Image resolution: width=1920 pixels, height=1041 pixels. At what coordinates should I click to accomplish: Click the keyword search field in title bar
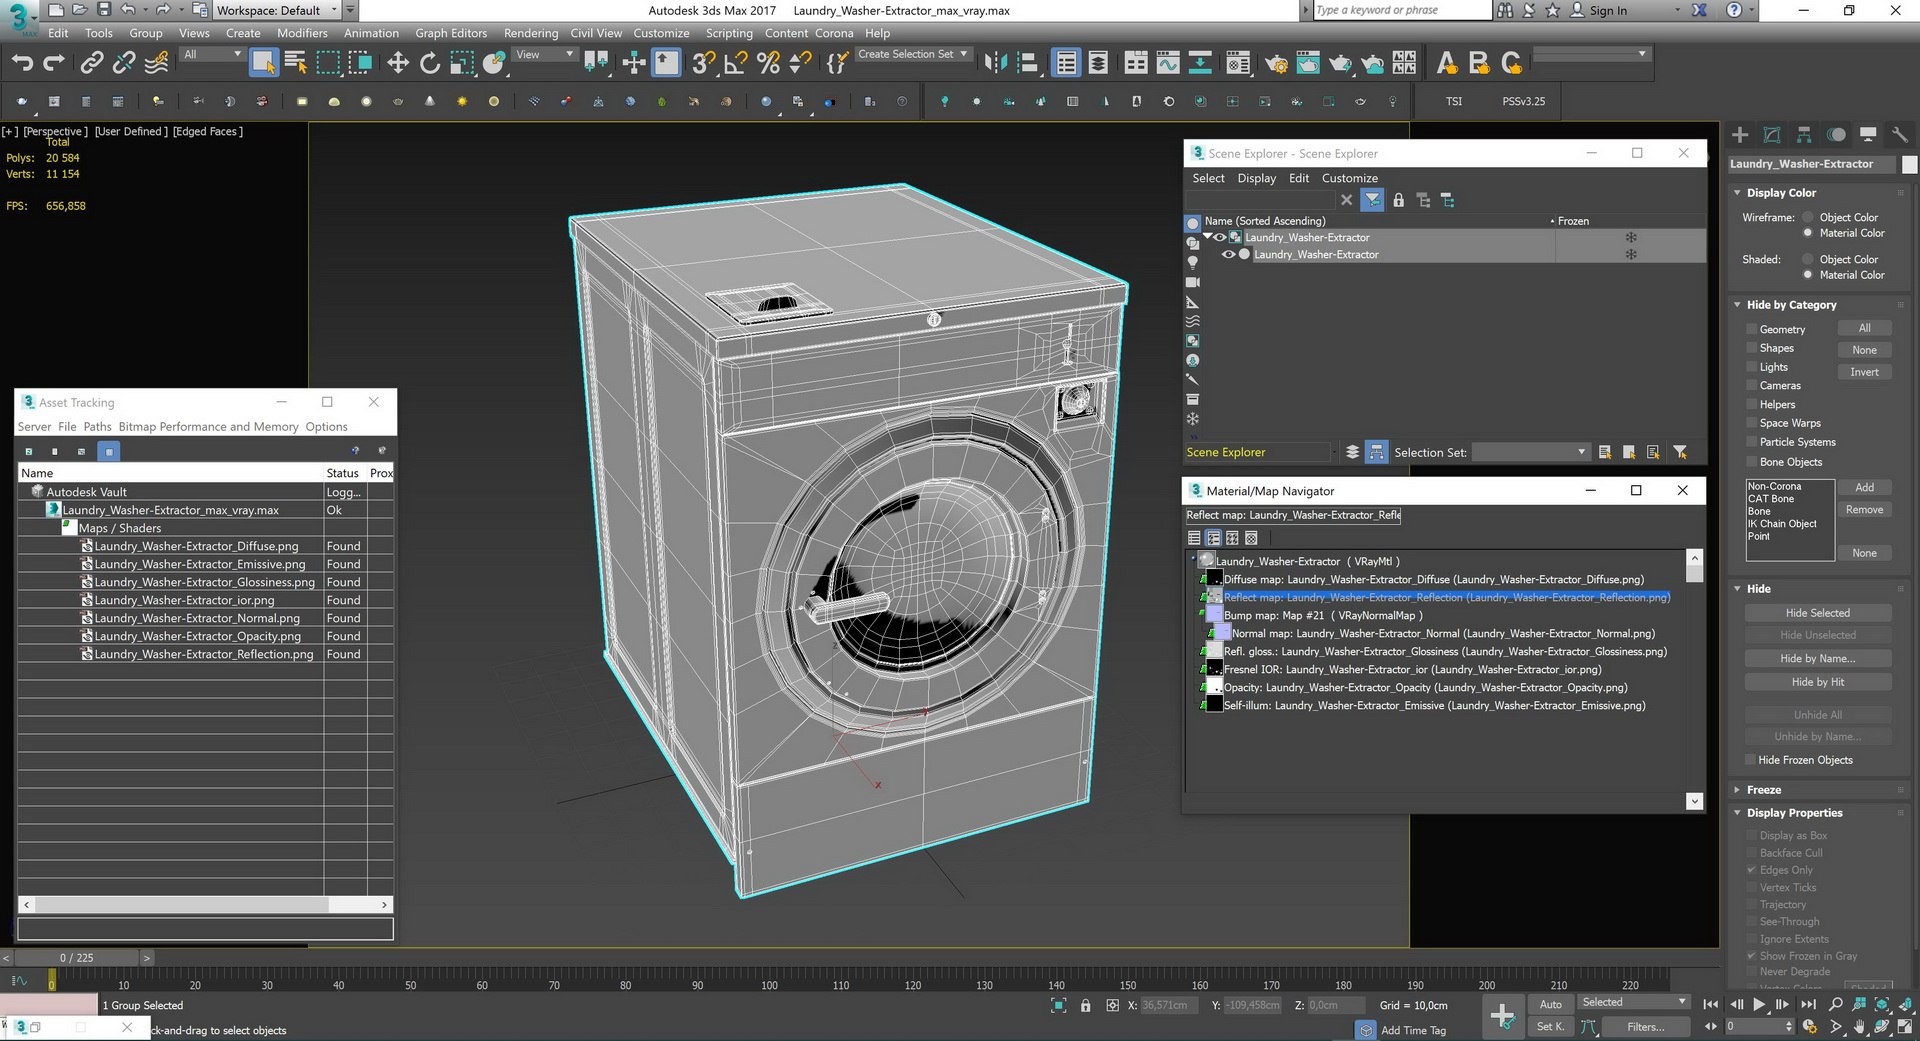[x=1400, y=10]
